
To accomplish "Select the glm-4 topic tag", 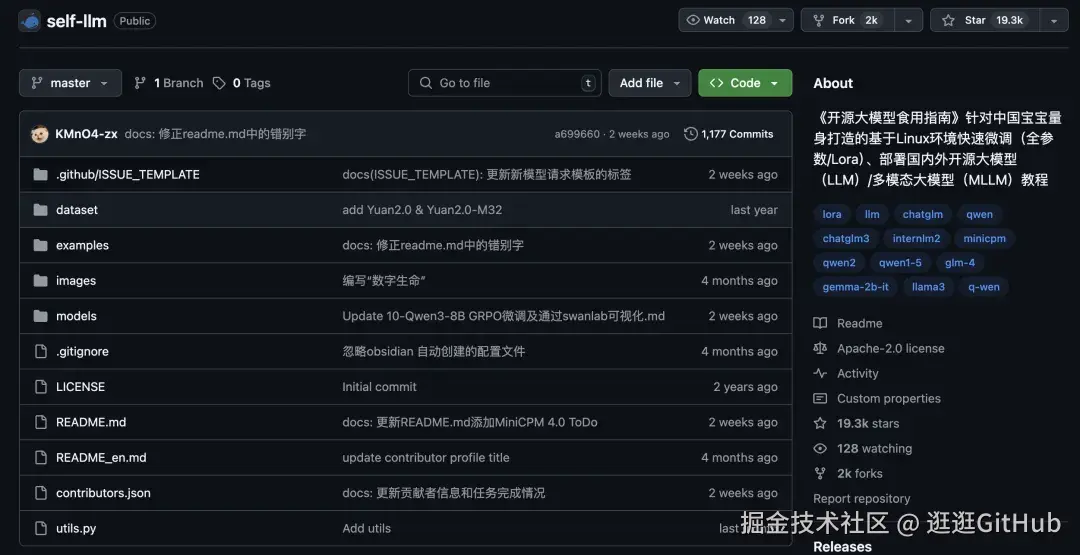I will [959, 263].
